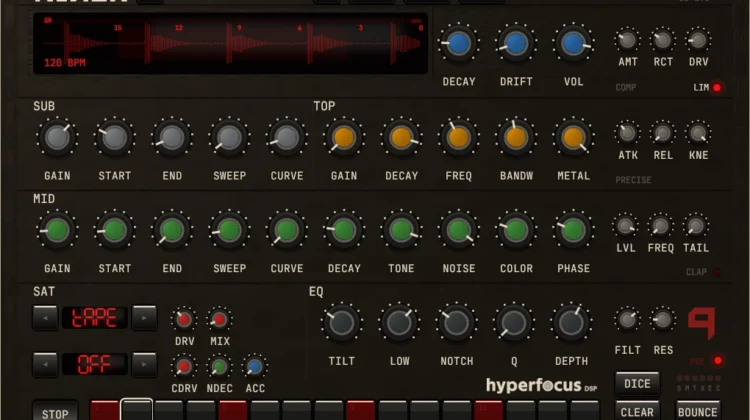The image size is (750, 420).
Task: Click the blue VOL knob
Action: (x=573, y=43)
